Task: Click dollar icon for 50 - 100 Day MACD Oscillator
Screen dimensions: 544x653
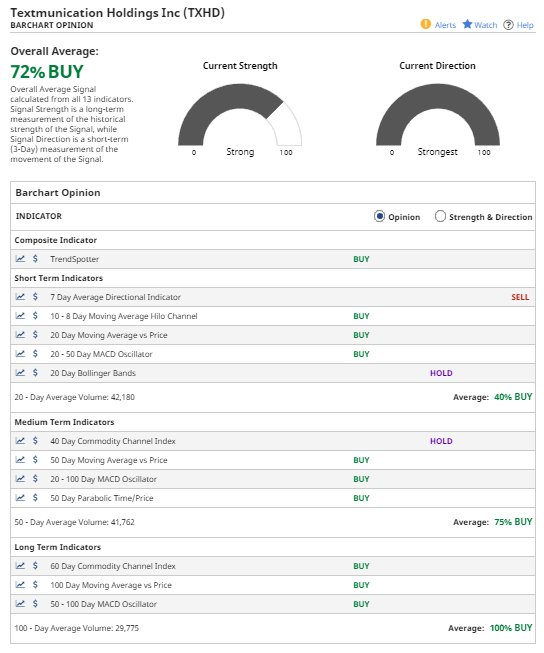Action: (35, 603)
